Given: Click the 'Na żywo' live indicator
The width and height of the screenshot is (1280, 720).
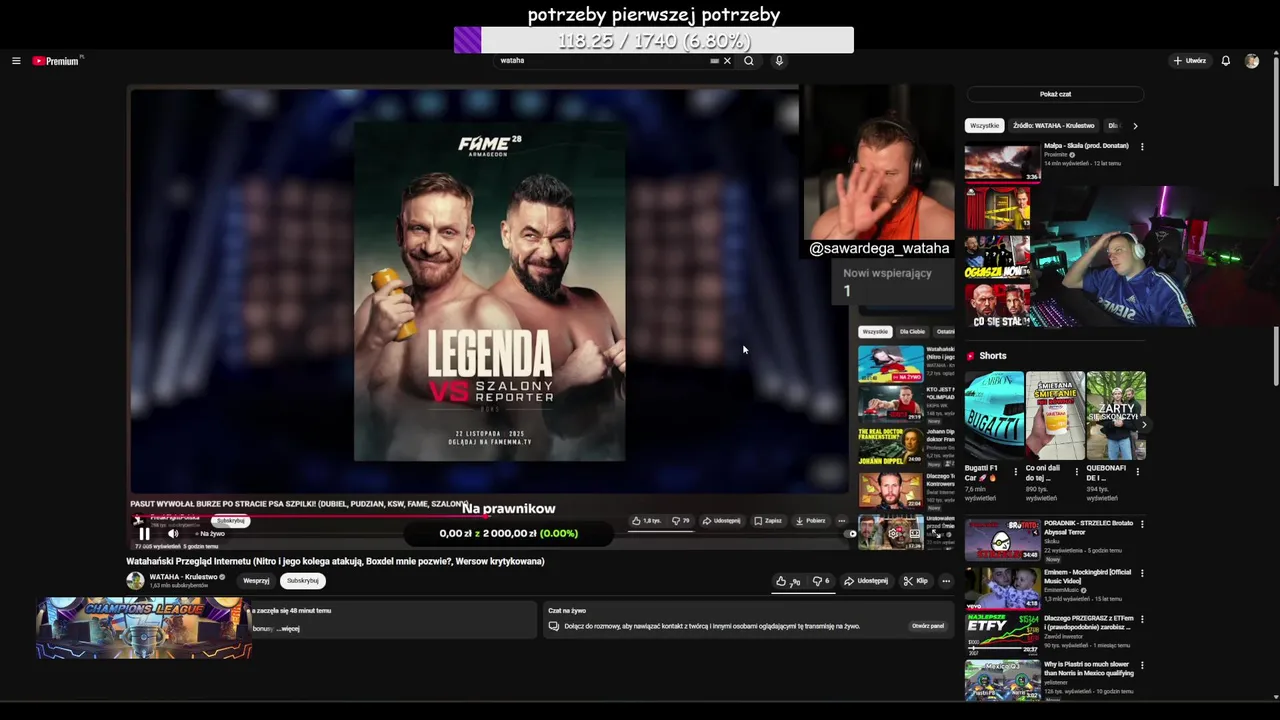Looking at the screenshot, I should click(209, 534).
